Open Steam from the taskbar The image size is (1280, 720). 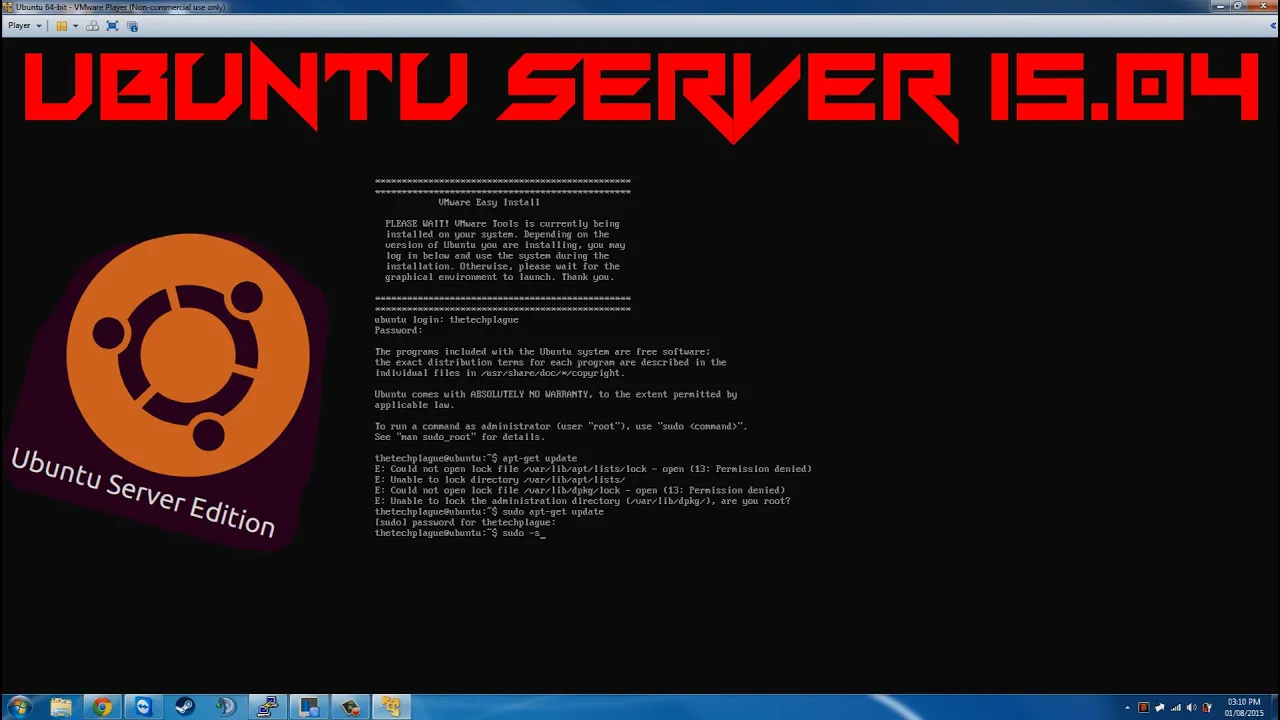coord(185,707)
